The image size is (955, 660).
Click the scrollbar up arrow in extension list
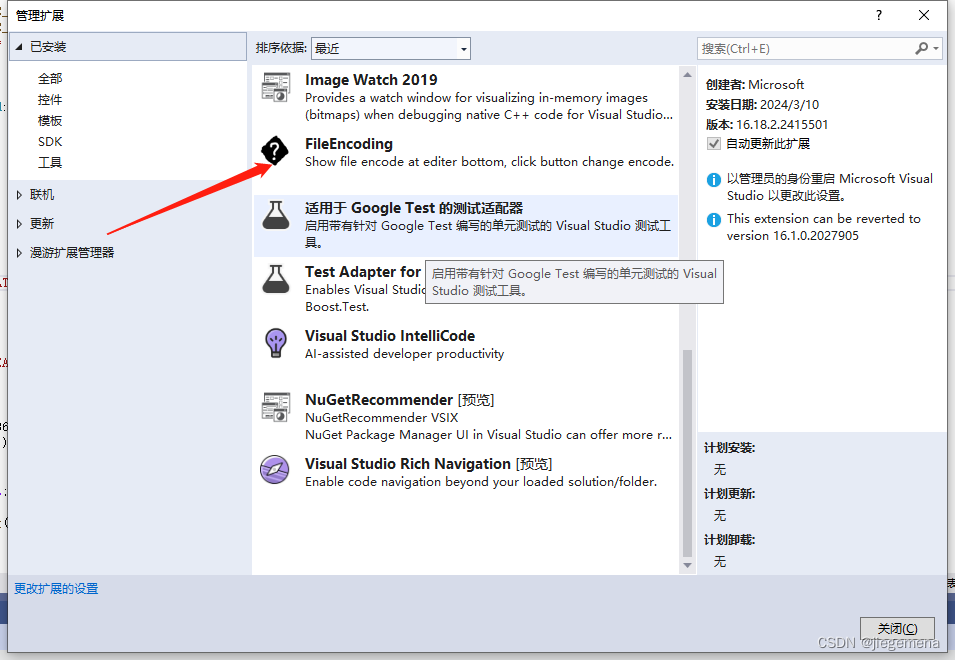(687, 74)
